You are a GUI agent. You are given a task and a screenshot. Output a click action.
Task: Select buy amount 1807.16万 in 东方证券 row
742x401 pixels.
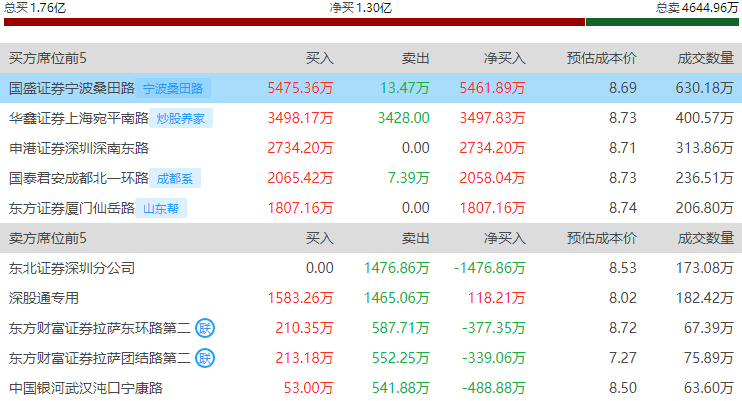pyautogui.click(x=300, y=208)
